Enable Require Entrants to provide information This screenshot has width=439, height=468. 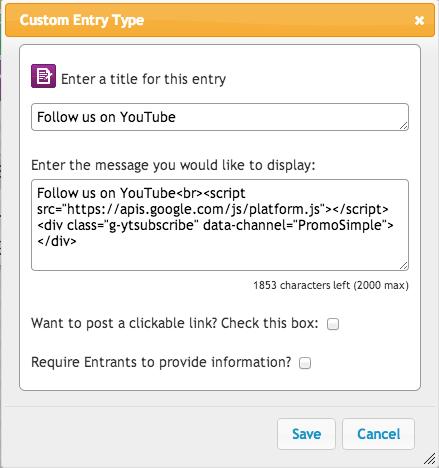[x=305, y=363]
